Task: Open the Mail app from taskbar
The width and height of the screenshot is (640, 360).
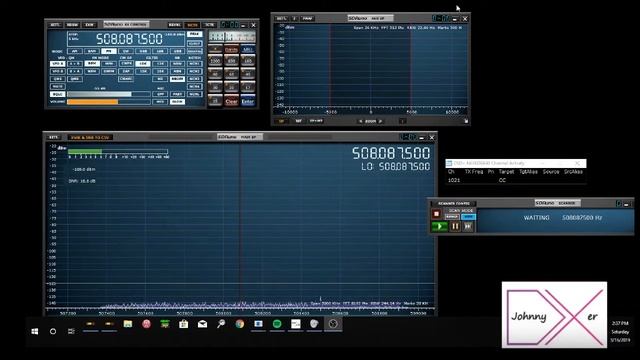Action: point(202,324)
